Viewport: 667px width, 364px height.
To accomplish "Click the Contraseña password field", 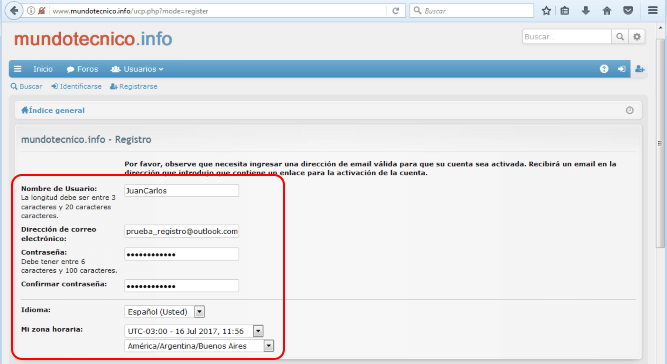I will [182, 254].
